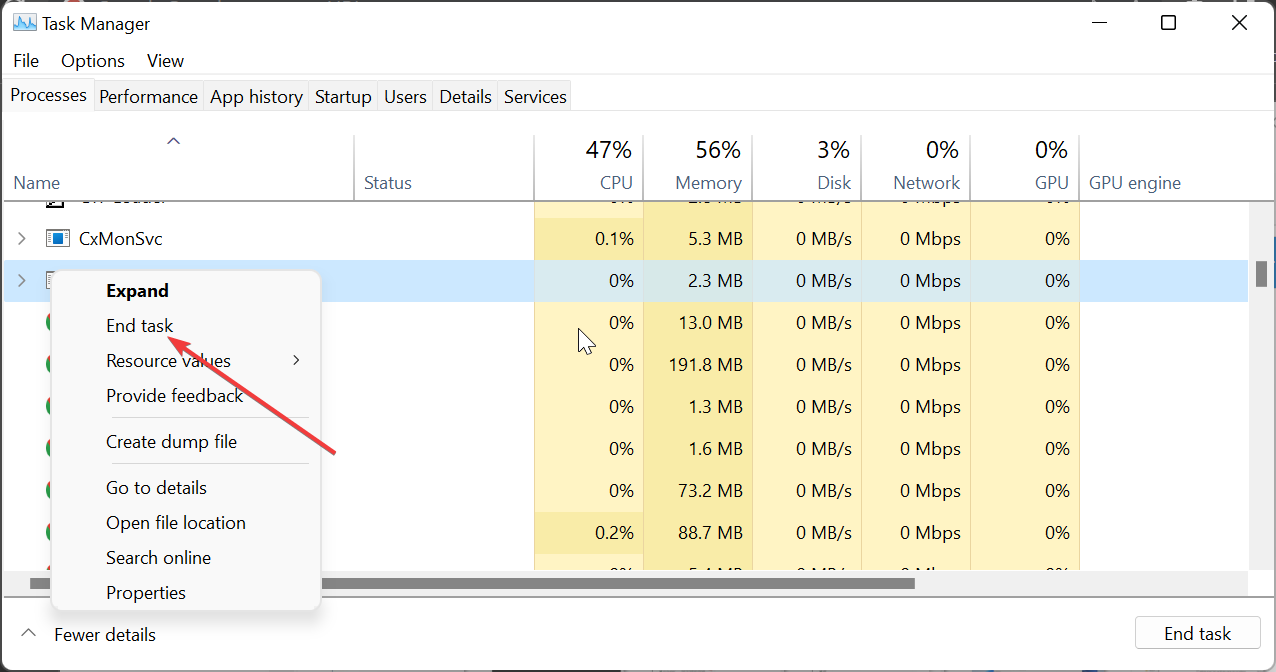Click the 2.3 MB memory value
The image size is (1276, 672).
(x=717, y=281)
